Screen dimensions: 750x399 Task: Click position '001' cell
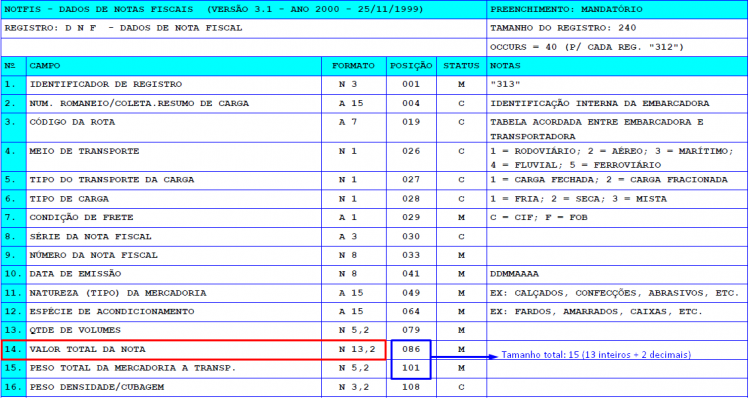pos(411,85)
